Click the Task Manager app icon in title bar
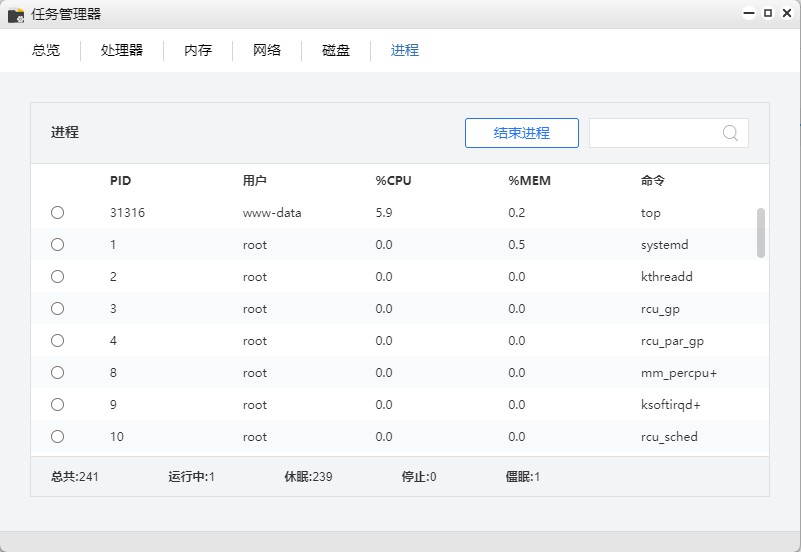 (16, 15)
